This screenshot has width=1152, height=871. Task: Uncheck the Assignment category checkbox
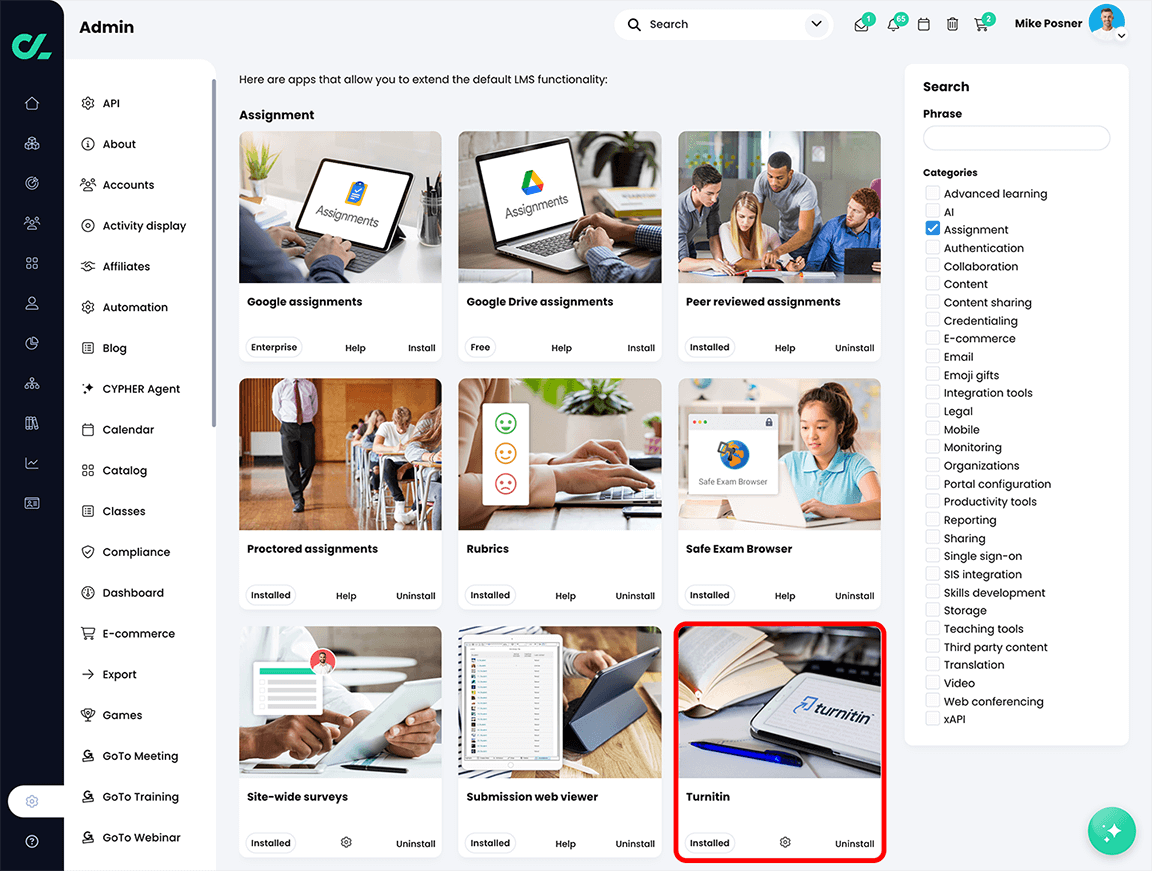point(932,229)
